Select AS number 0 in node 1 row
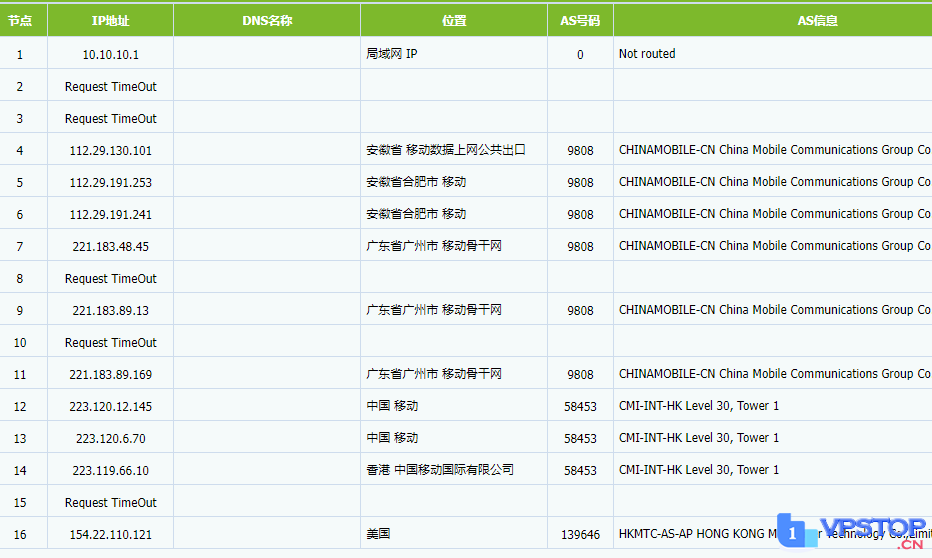This screenshot has width=932, height=558. (x=580, y=55)
